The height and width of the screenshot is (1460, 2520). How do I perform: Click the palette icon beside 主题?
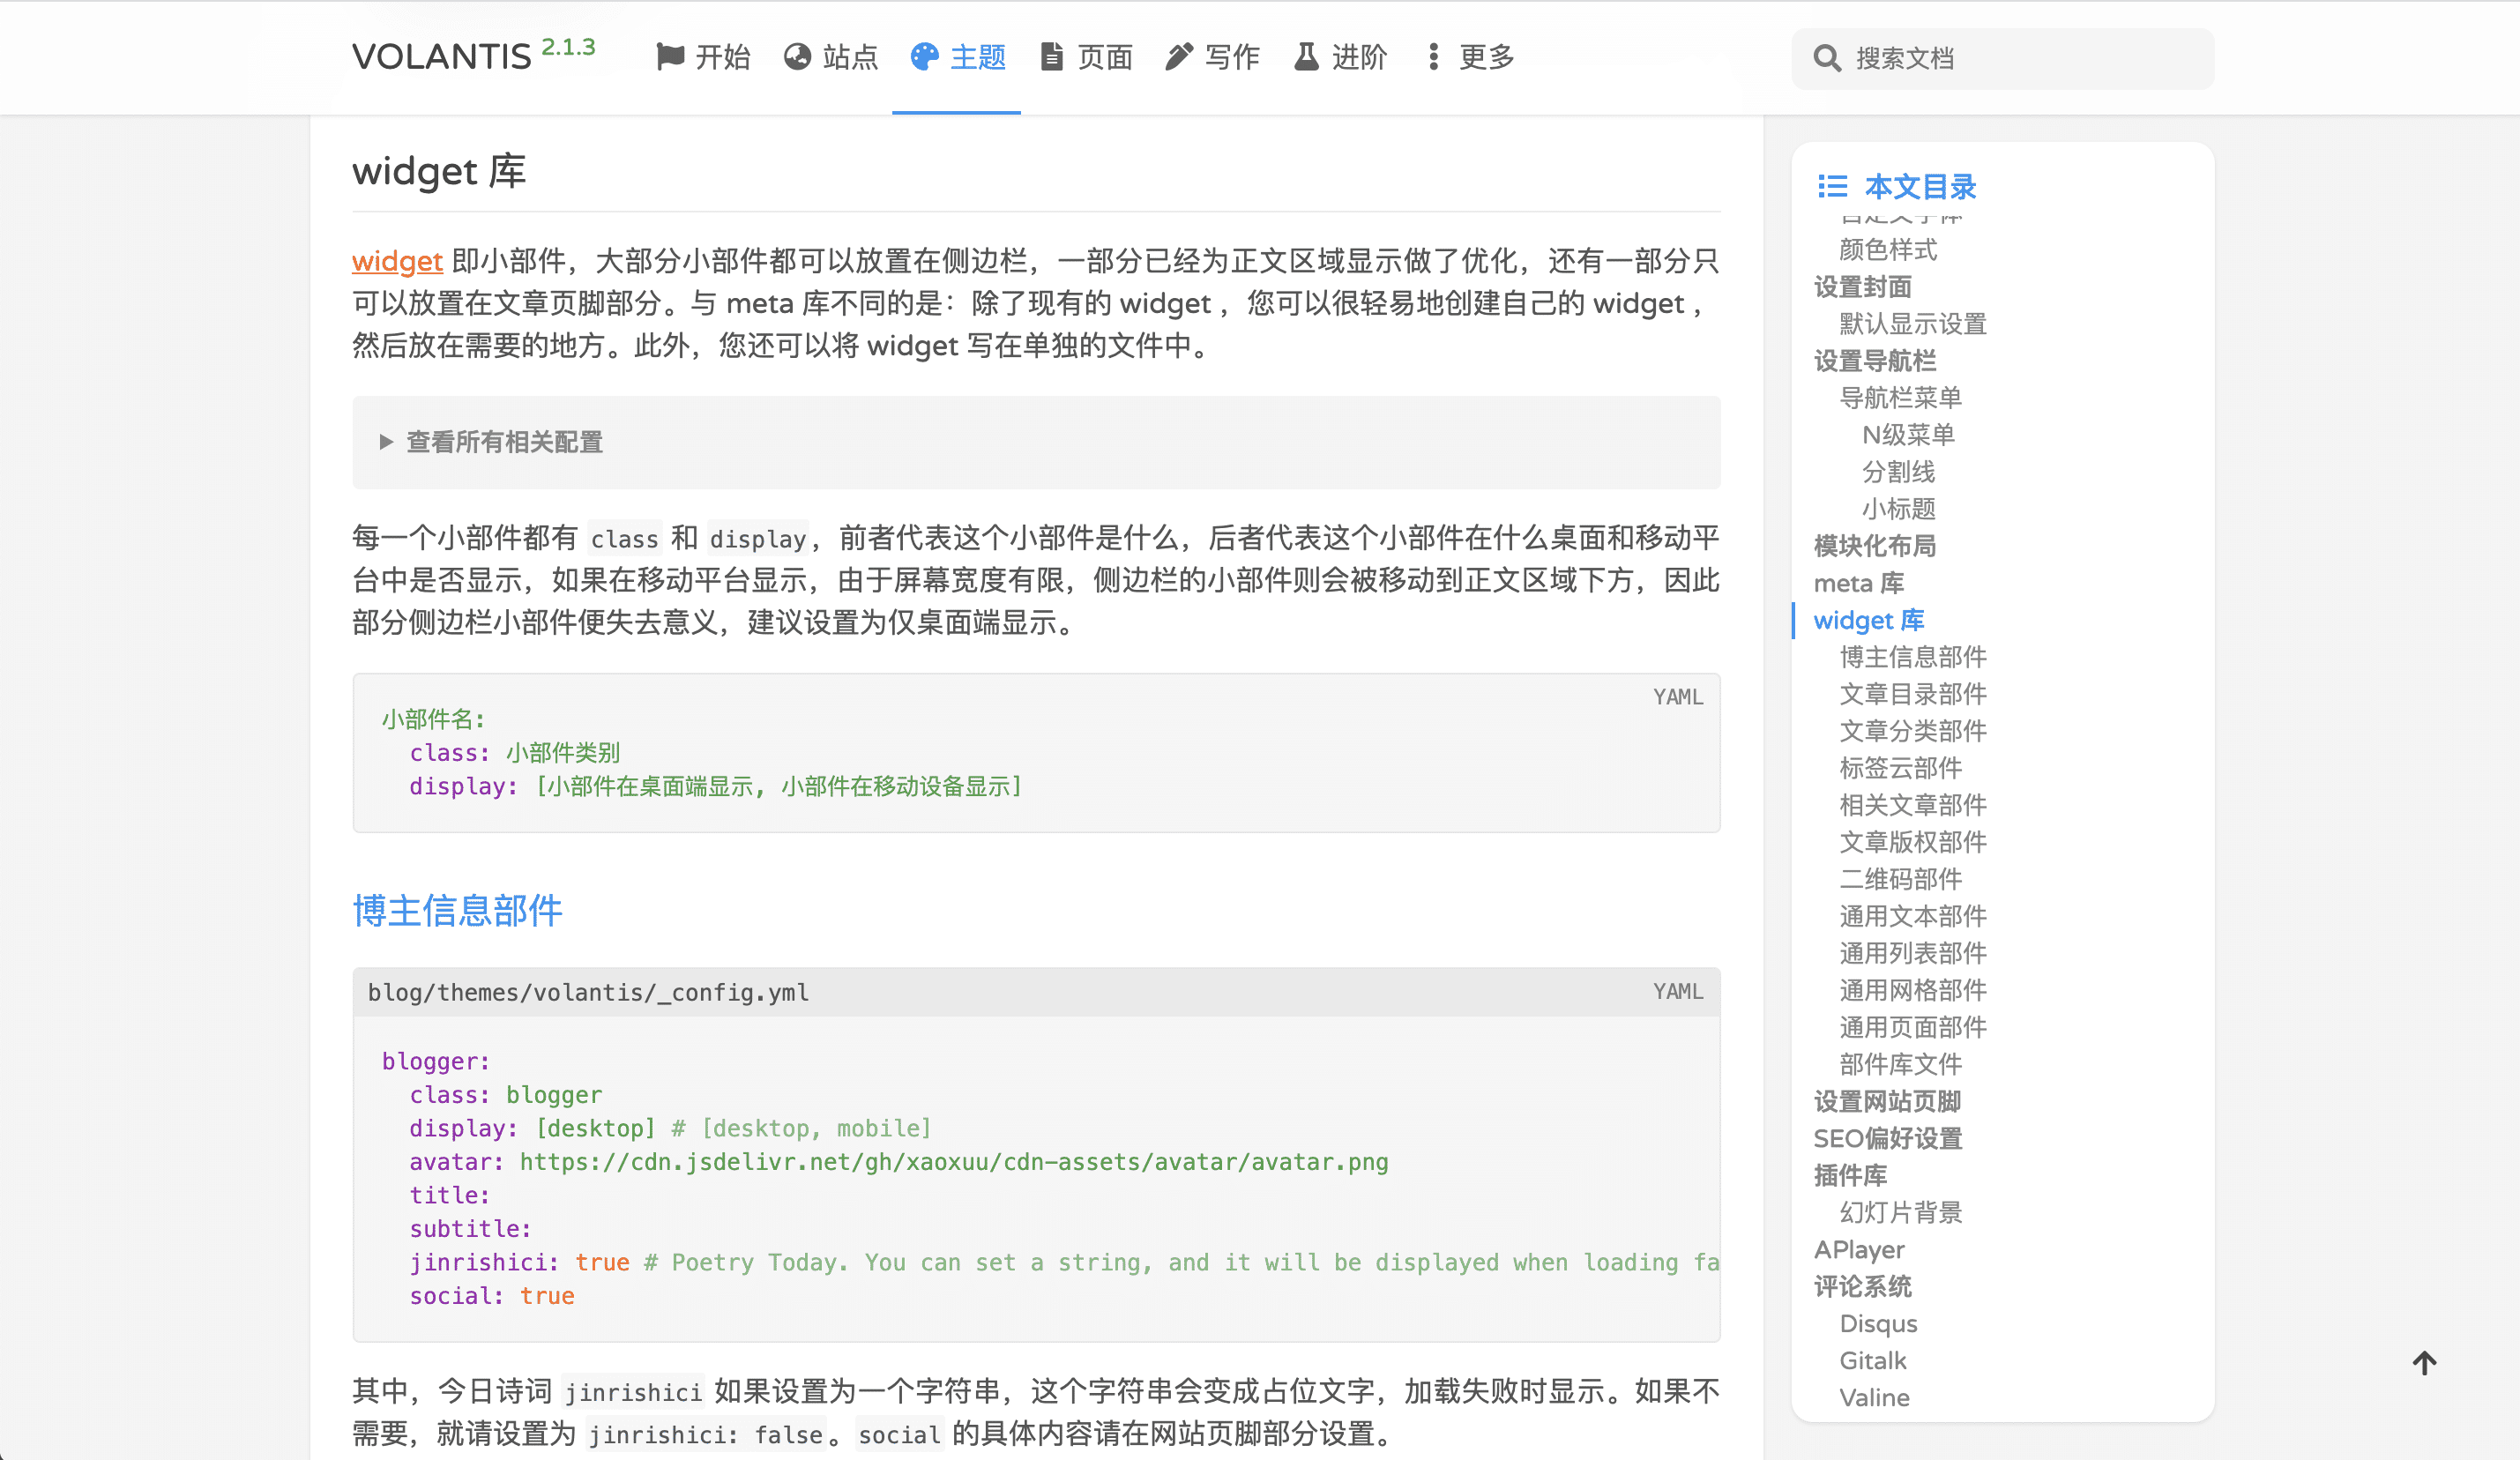pyautogui.click(x=924, y=57)
